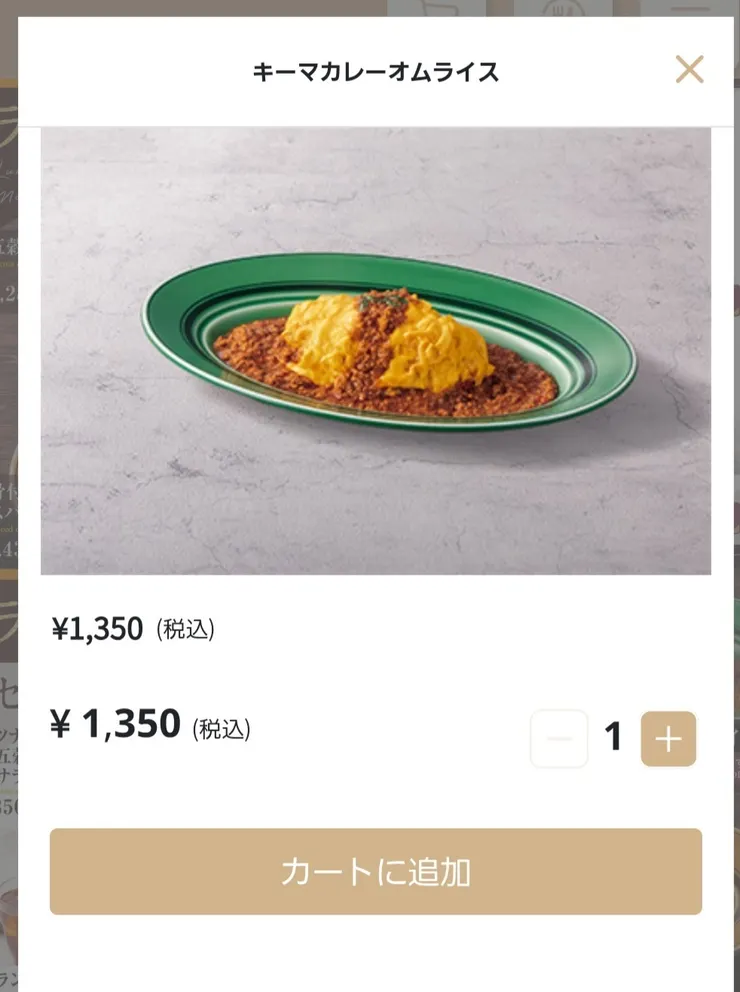Viewport: 740px width, 992px height.
Task: Tap the カートに追加 add-to-cart button
Action: [376, 871]
